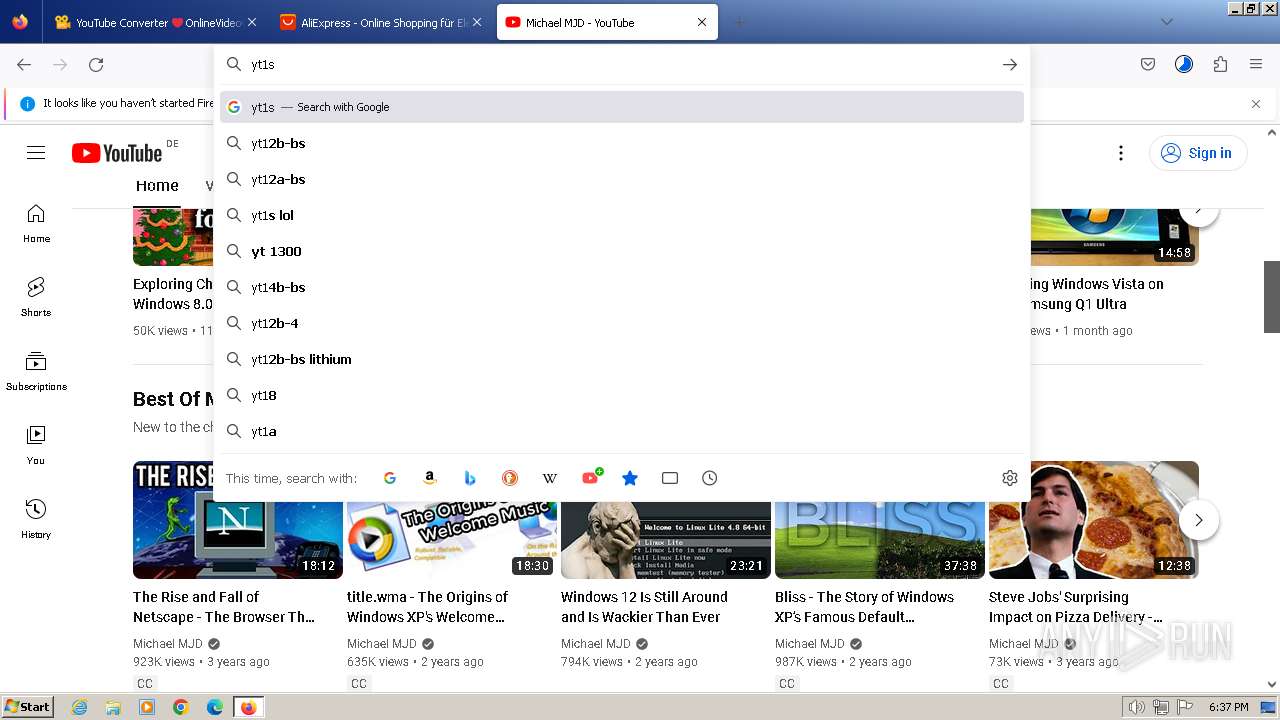1280x720 pixels.
Task: Search this time with Bing
Action: (x=470, y=478)
